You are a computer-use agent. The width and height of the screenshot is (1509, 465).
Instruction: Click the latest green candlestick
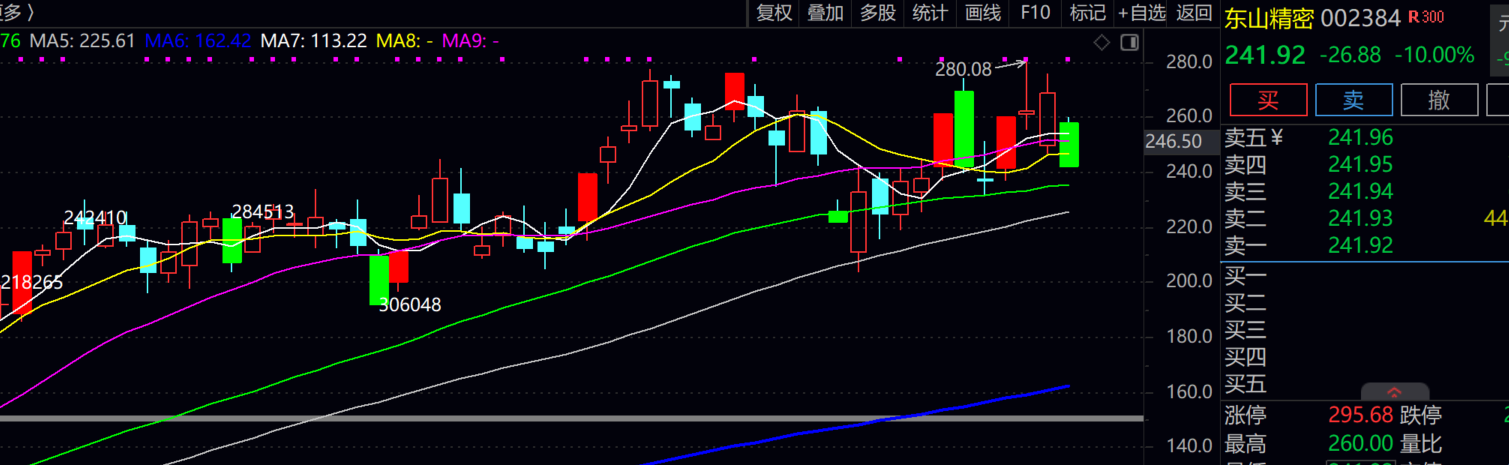pyautogui.click(x=1069, y=144)
